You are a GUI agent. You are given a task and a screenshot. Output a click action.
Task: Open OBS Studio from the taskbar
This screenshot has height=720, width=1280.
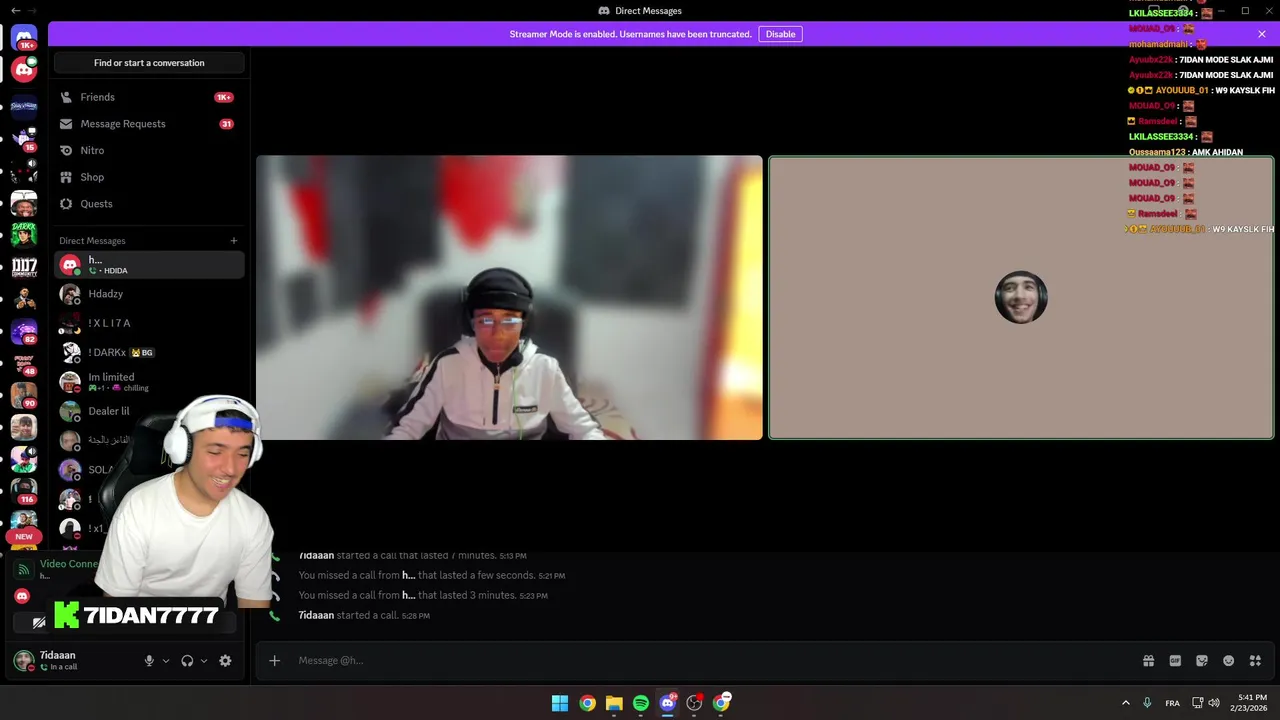(694, 703)
